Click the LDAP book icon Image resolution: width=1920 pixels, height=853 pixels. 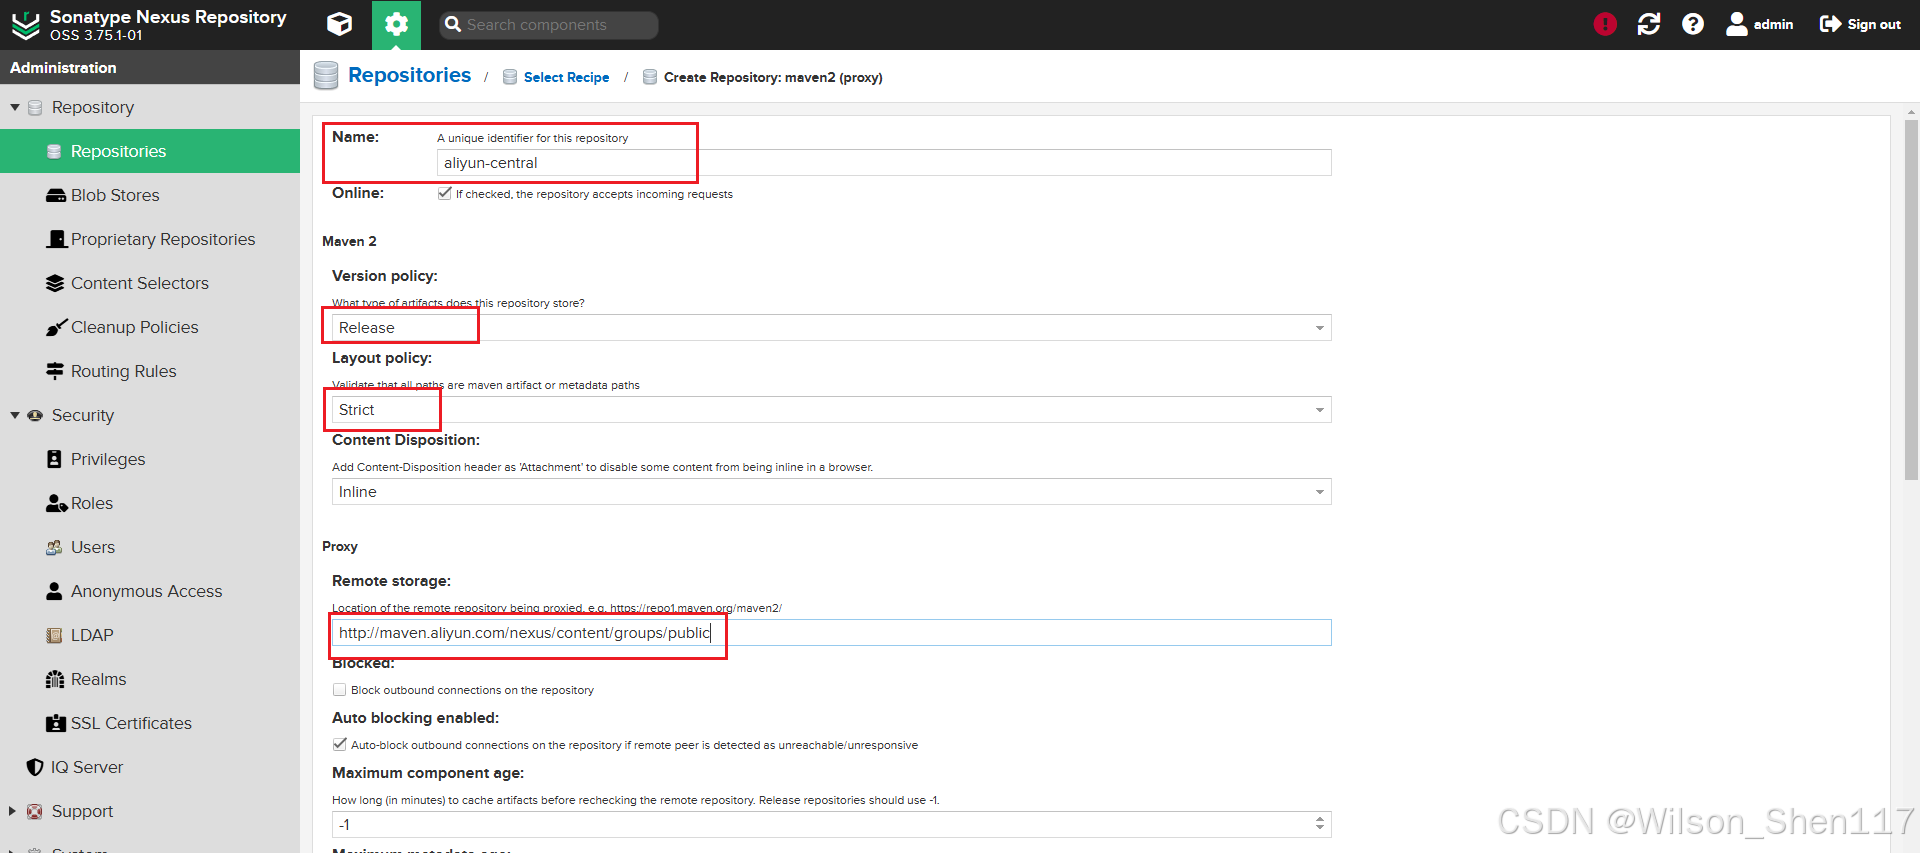click(55, 635)
